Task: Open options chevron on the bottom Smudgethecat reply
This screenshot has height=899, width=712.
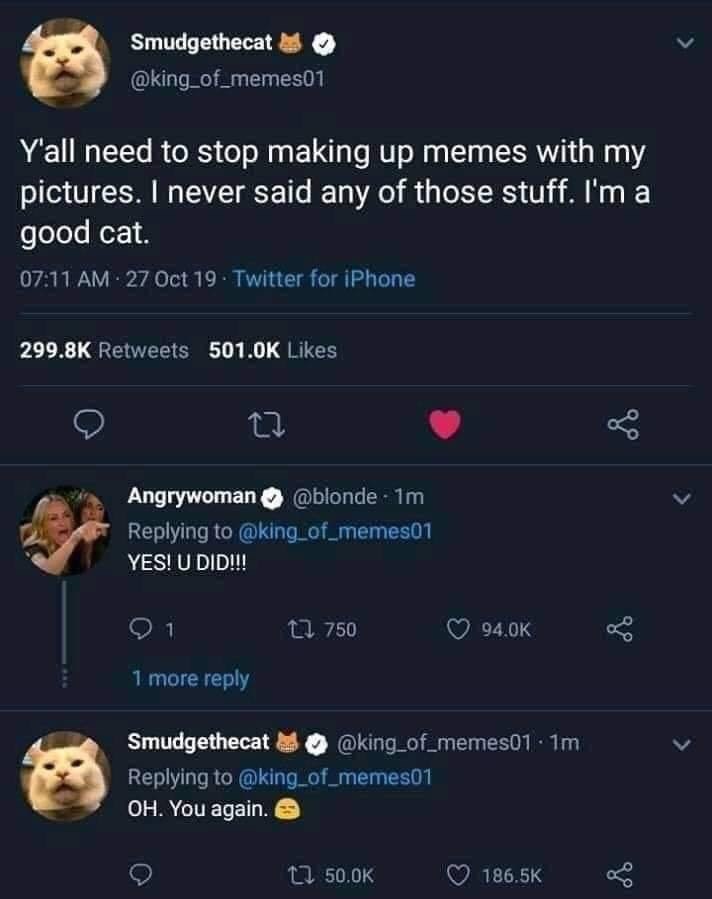Action: coord(684,744)
